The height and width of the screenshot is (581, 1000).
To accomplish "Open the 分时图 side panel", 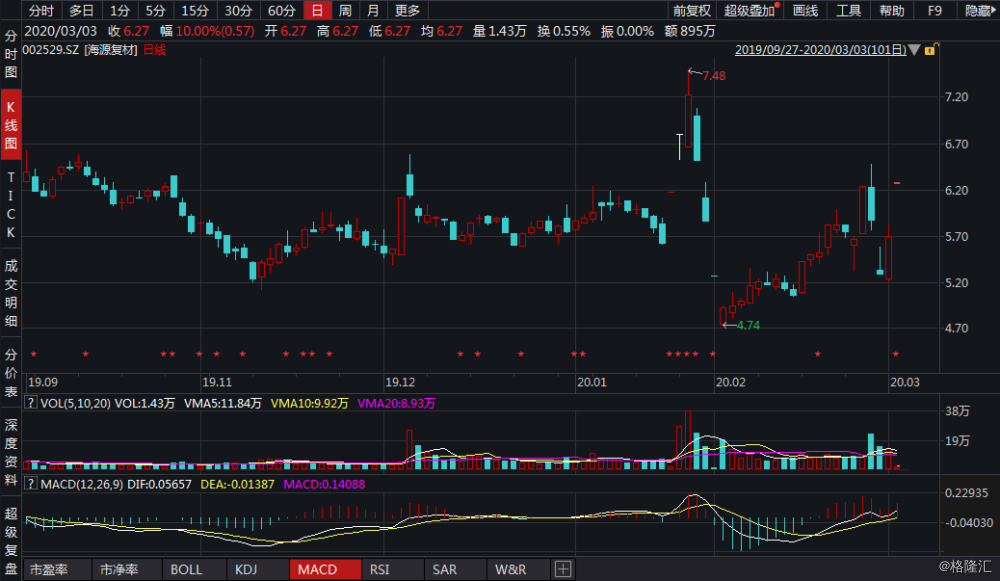I will tap(11, 54).
